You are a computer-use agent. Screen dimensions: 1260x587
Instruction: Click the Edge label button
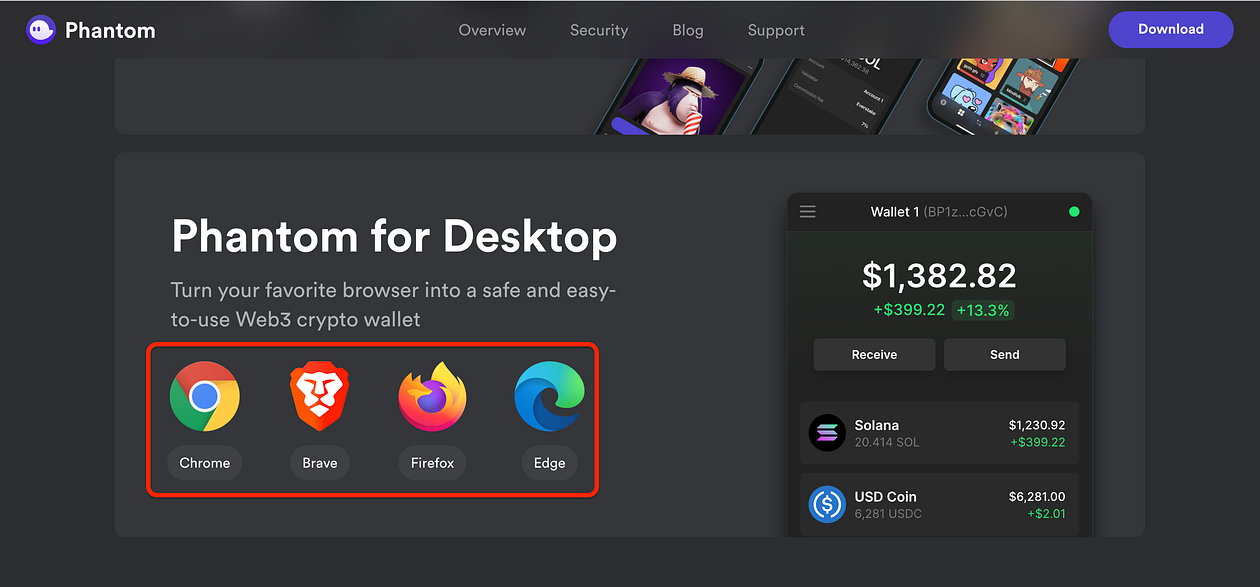(x=549, y=463)
